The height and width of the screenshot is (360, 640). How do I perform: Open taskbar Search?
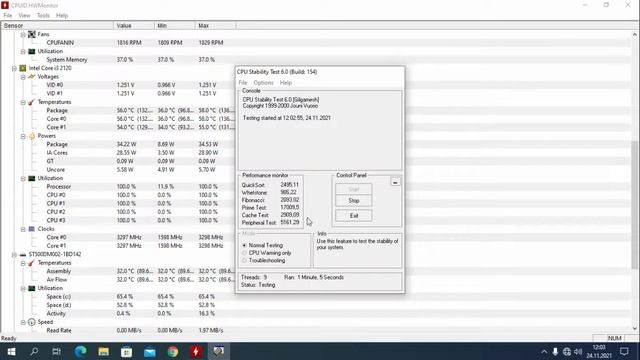(x=34, y=351)
